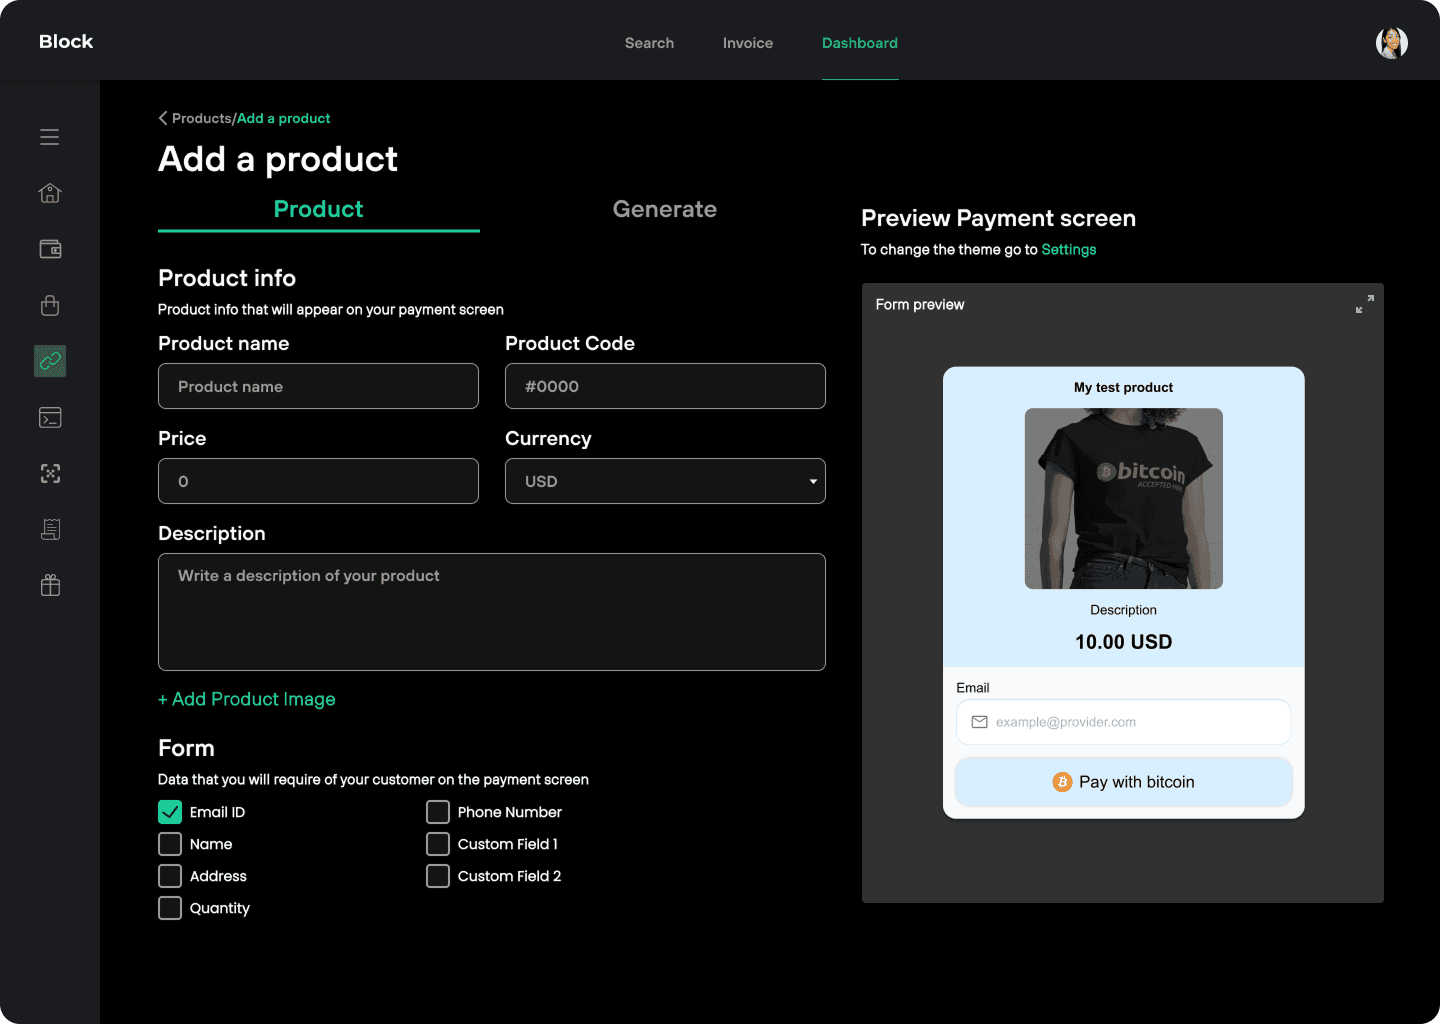Check the Custom Field 1 checkbox

pyautogui.click(x=438, y=844)
